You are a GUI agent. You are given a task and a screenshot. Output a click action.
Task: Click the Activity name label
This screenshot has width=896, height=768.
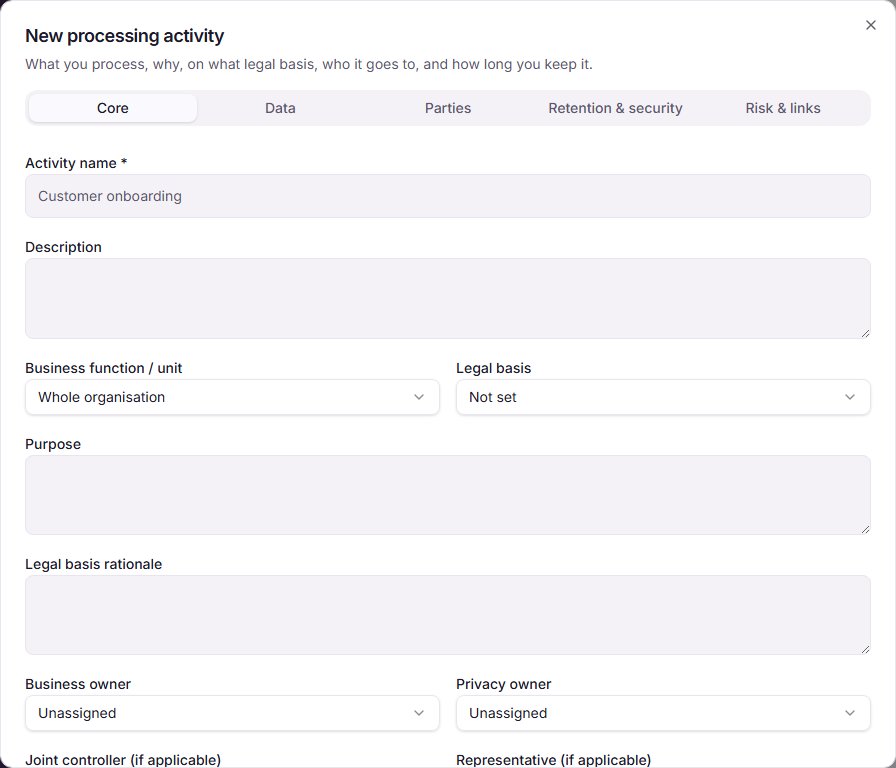click(76, 163)
